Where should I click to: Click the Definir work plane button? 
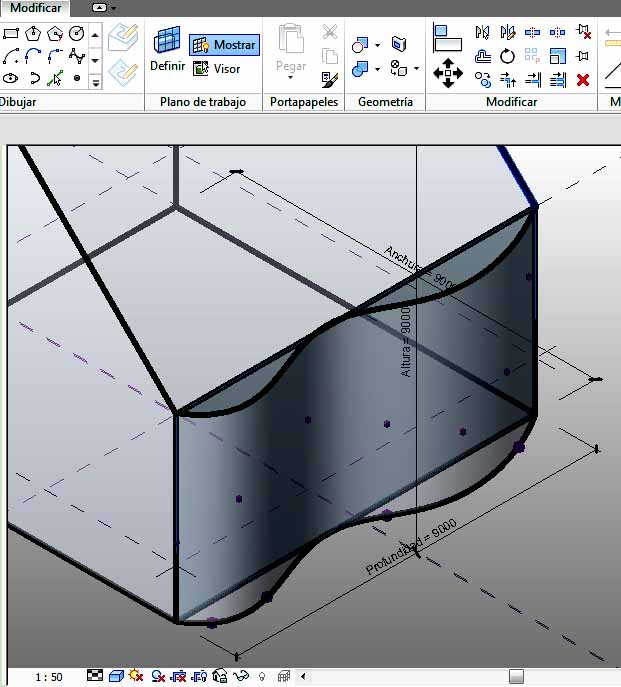click(166, 50)
